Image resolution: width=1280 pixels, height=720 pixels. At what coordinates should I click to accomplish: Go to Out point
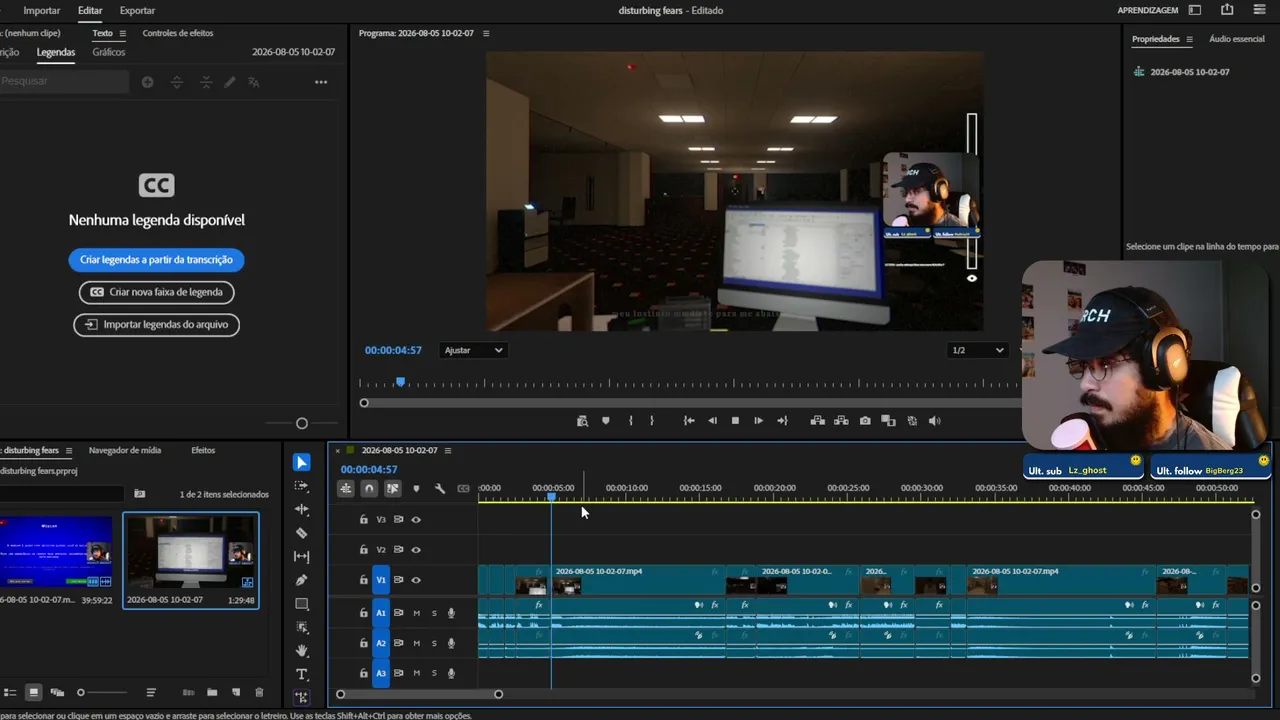[782, 421]
